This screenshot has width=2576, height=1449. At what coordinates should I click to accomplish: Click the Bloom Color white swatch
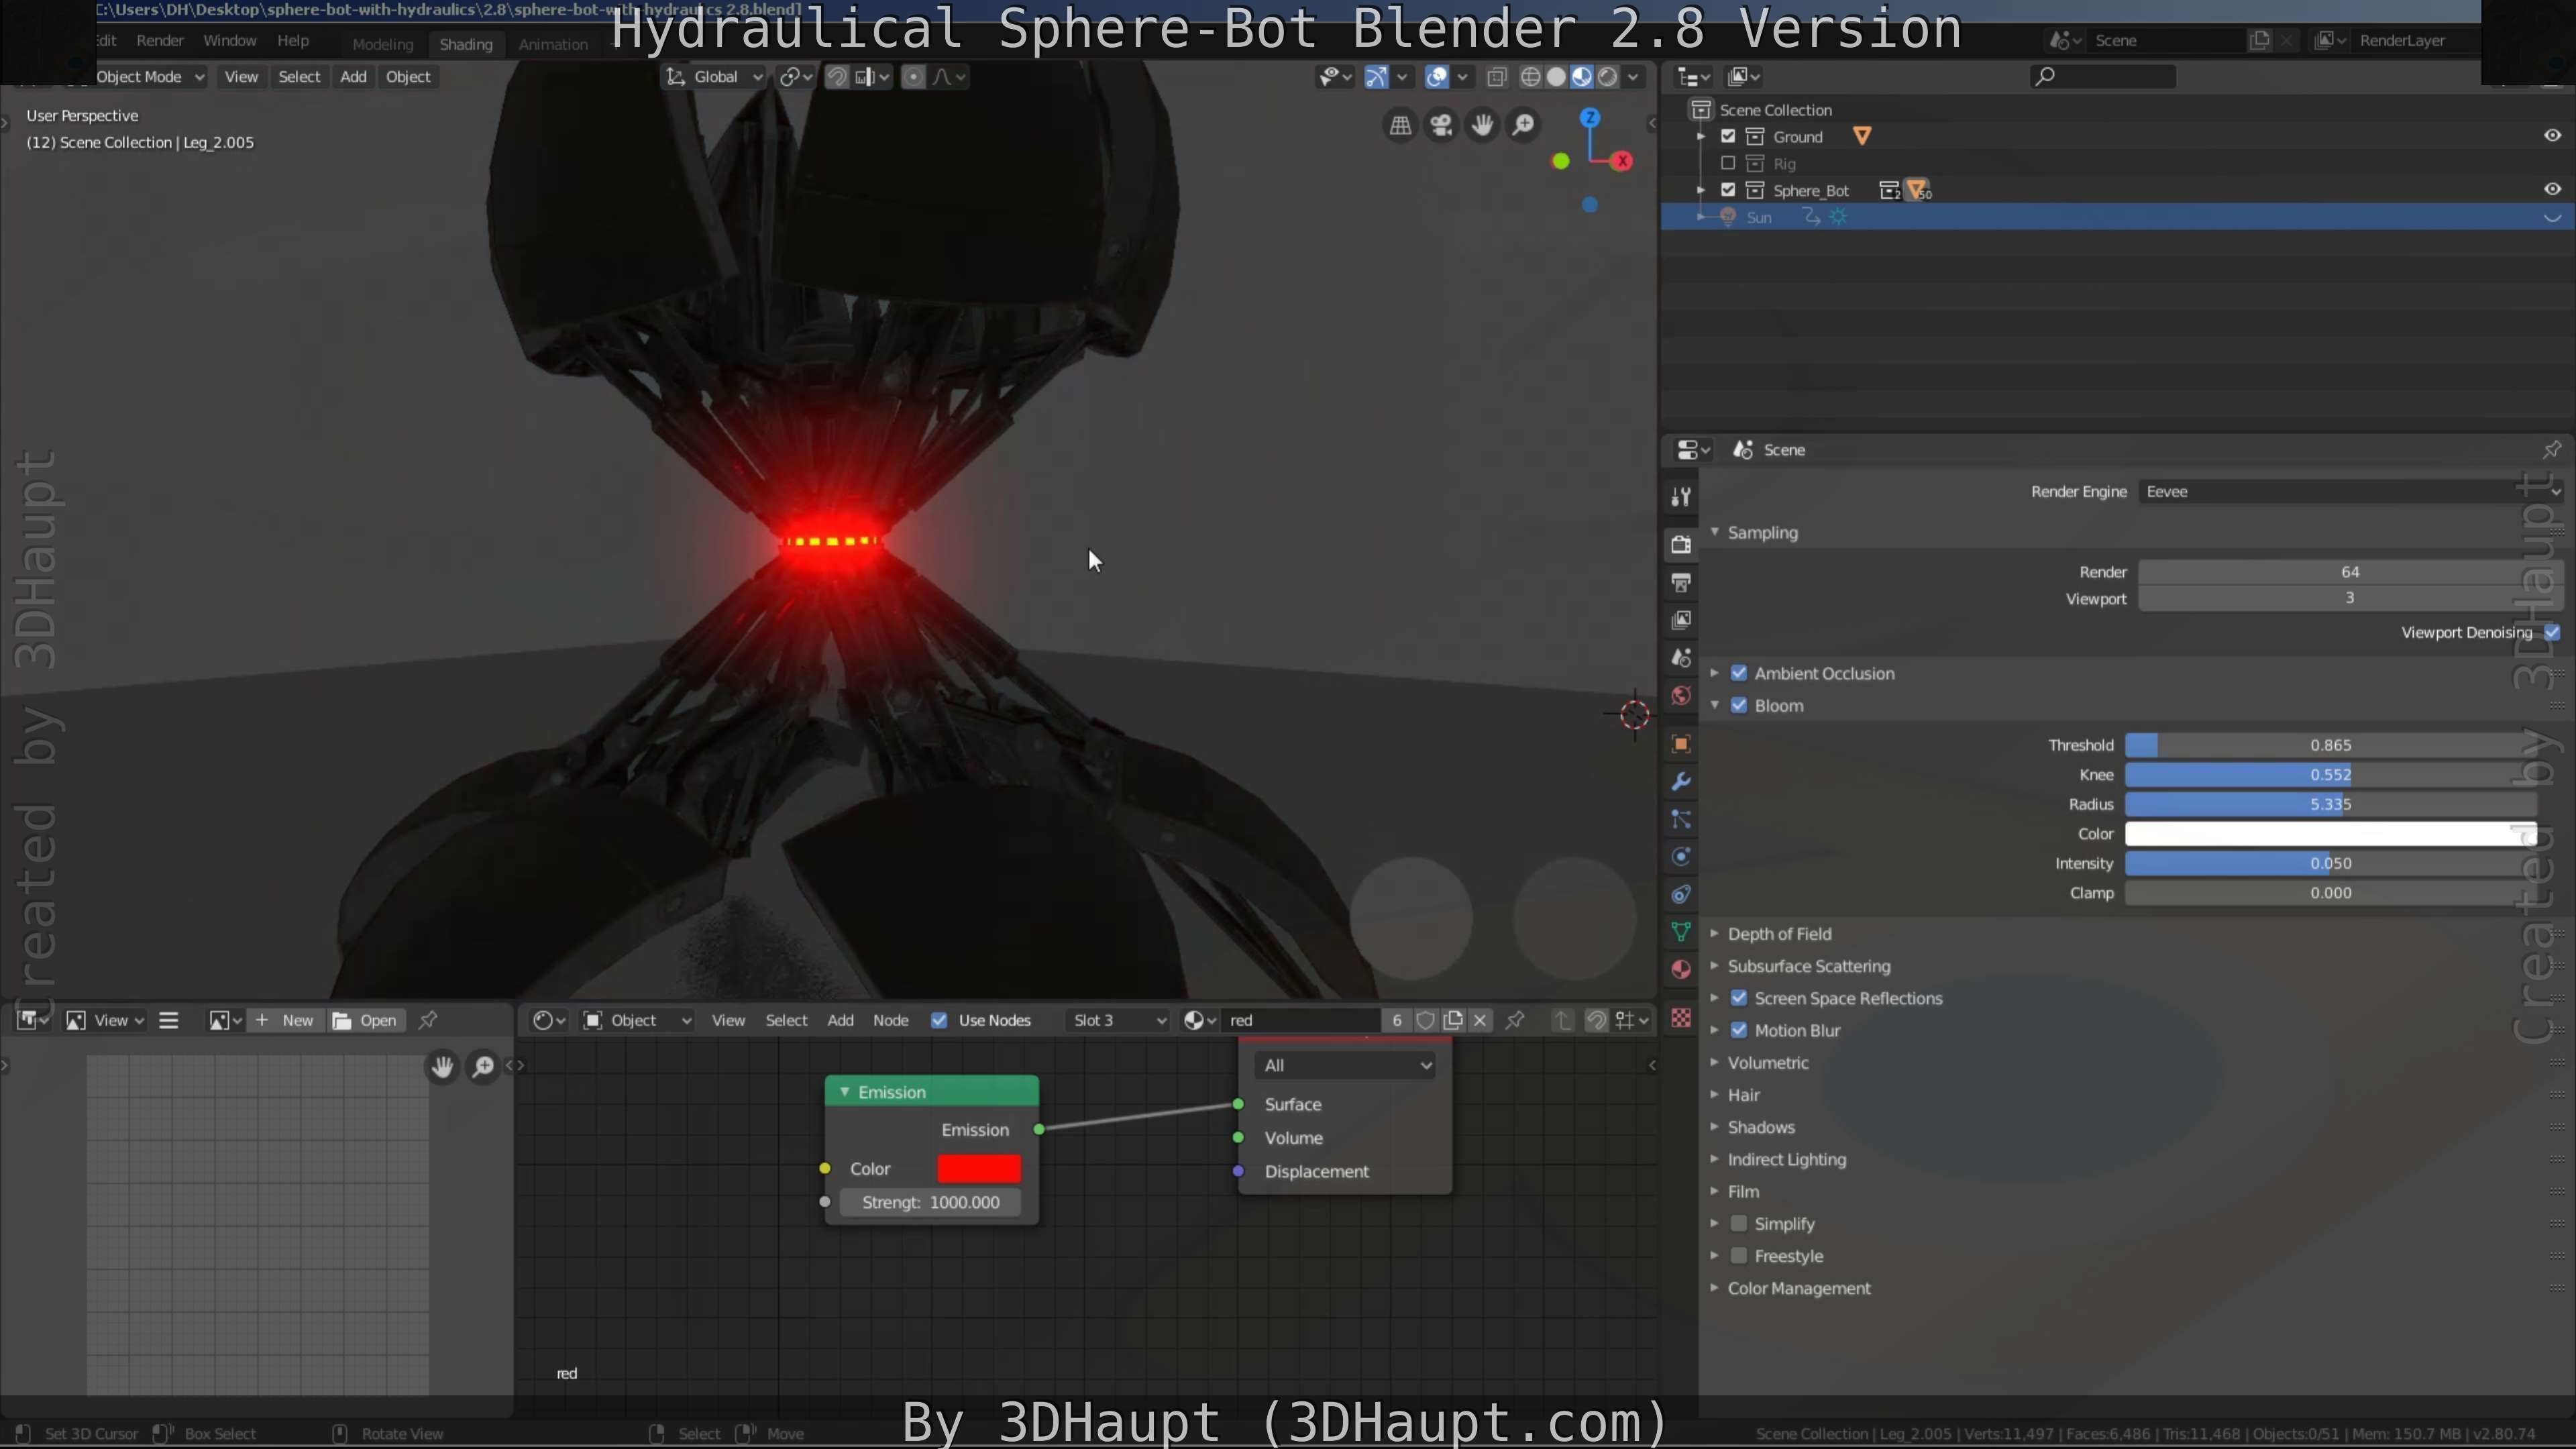[x=2330, y=834]
